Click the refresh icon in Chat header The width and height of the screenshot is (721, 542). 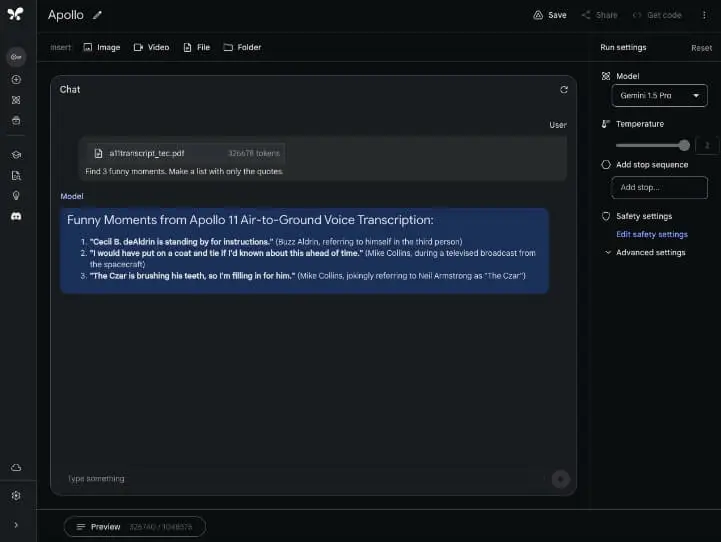point(564,90)
